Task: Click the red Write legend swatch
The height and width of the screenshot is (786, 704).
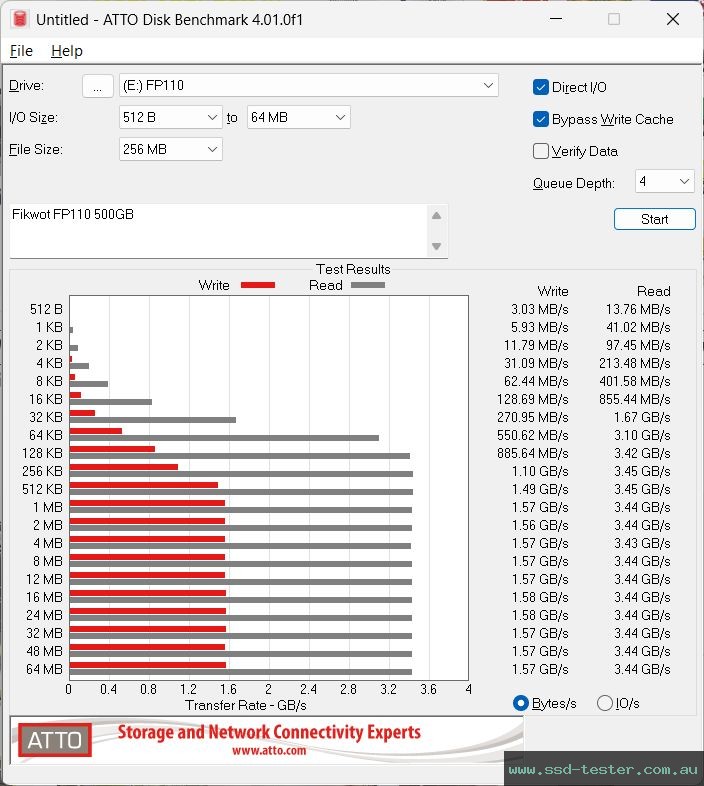Action: (x=258, y=285)
